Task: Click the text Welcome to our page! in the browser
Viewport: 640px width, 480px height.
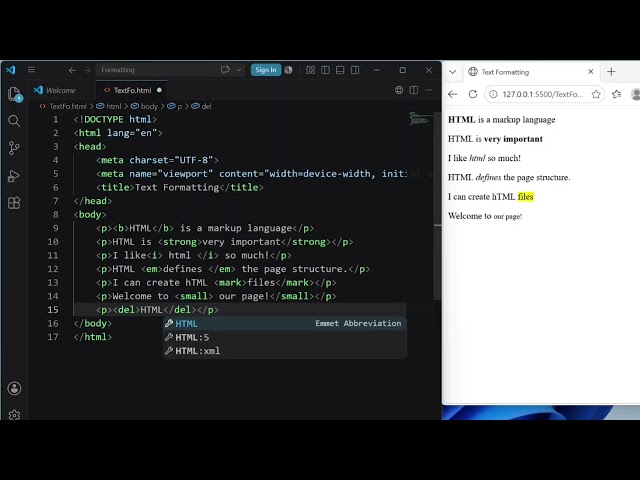Action: (x=485, y=216)
